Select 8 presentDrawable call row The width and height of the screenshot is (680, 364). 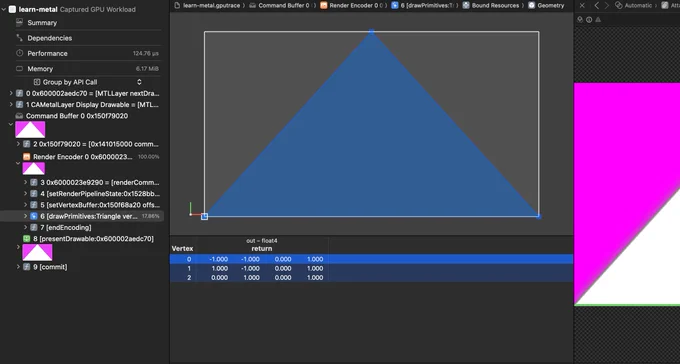pos(82,239)
